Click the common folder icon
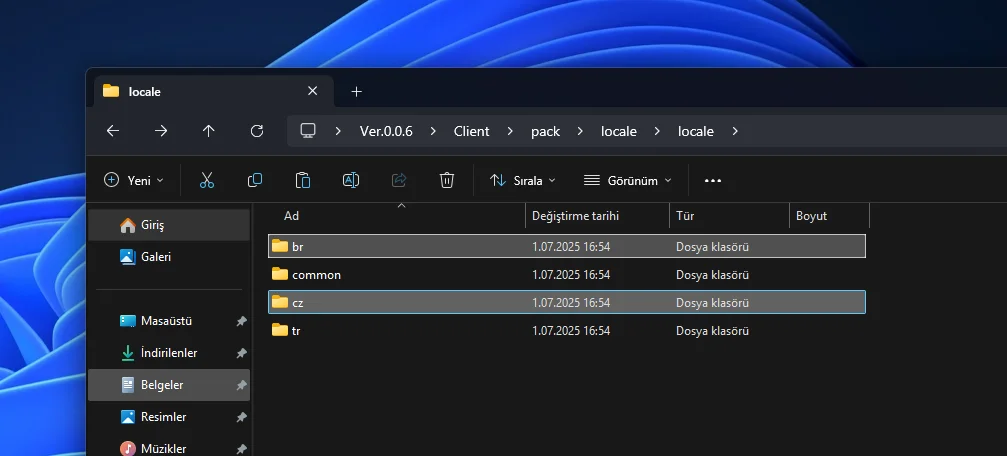The width and height of the screenshot is (1007, 456). (279, 274)
